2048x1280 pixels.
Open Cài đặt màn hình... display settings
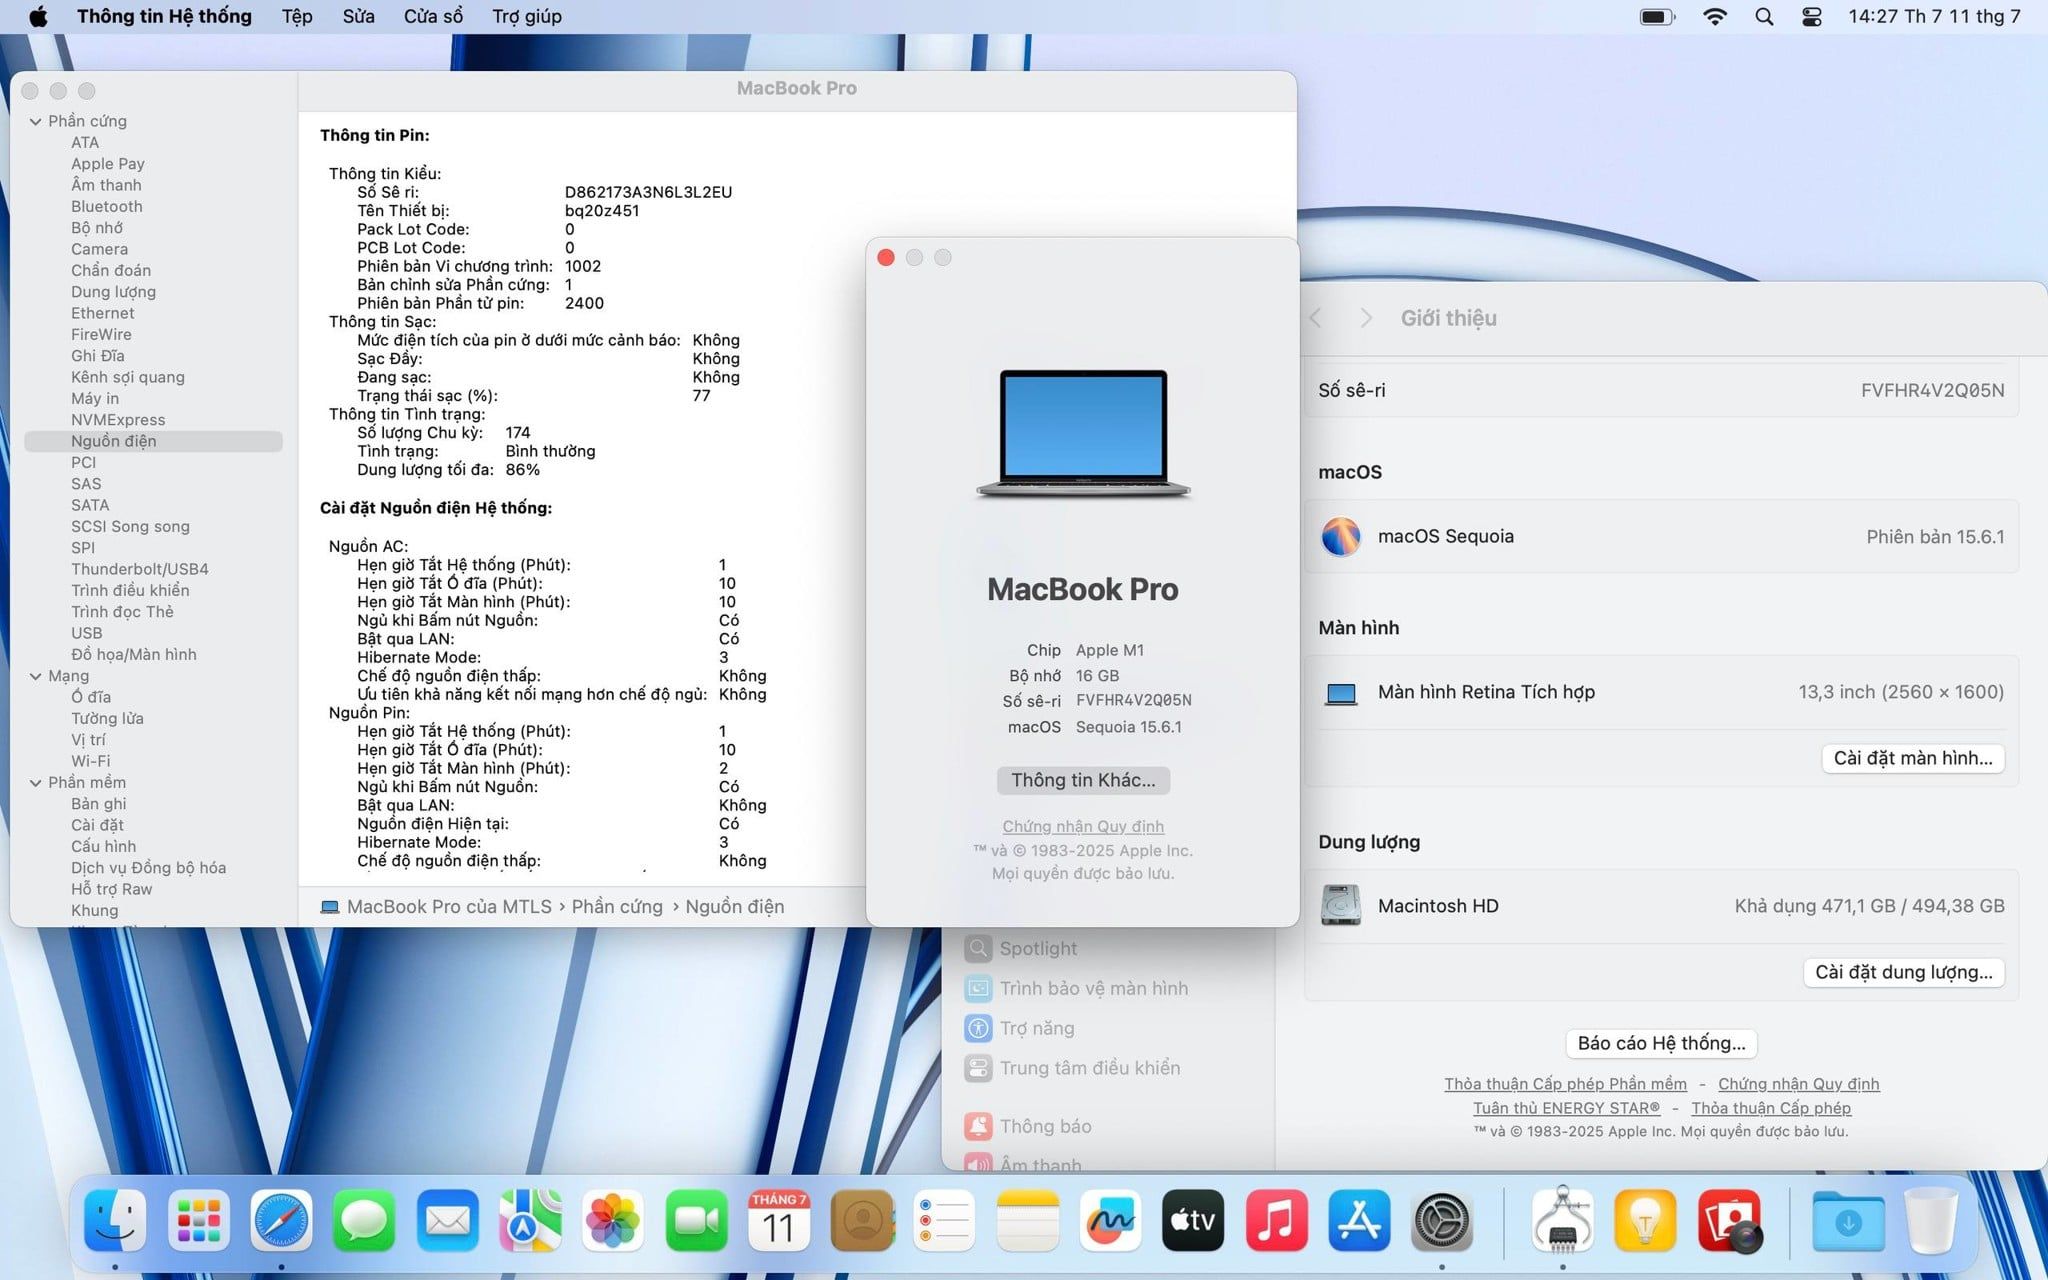click(x=1913, y=758)
